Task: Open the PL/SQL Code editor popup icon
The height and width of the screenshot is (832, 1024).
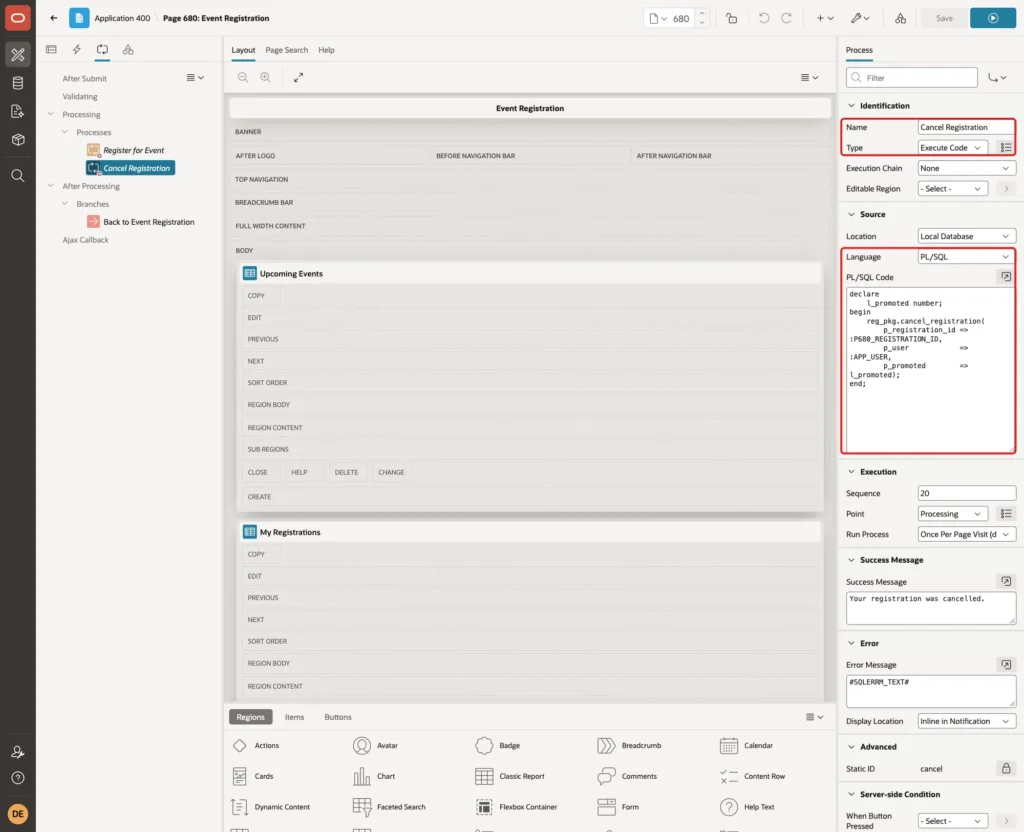Action: point(1006,277)
